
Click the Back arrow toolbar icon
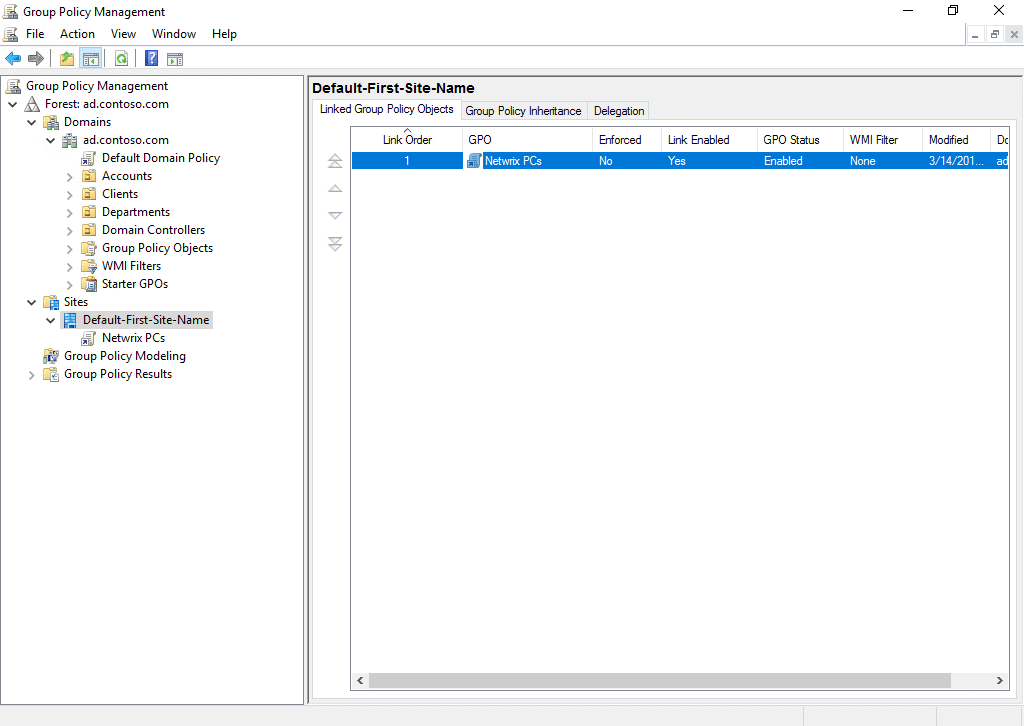pos(13,59)
